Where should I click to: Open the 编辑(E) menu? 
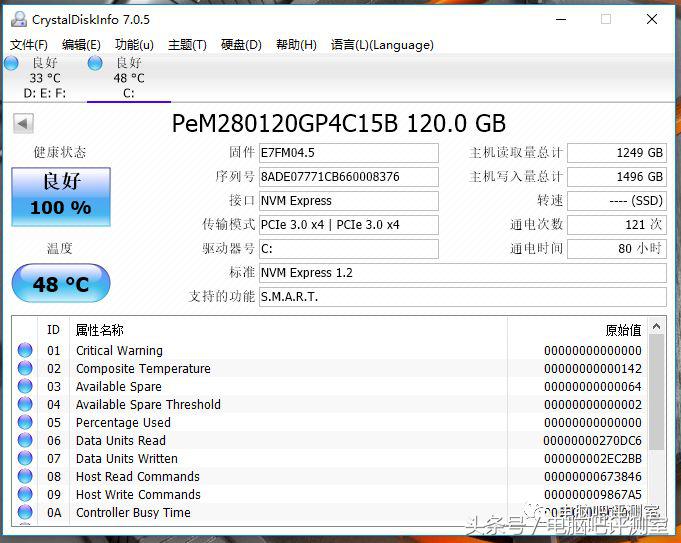coord(81,45)
